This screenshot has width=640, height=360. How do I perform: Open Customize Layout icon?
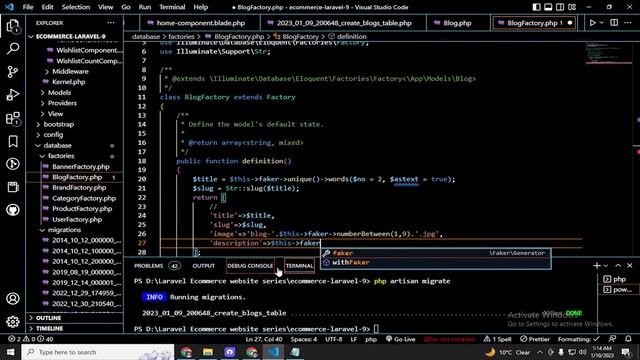click(x=572, y=7)
